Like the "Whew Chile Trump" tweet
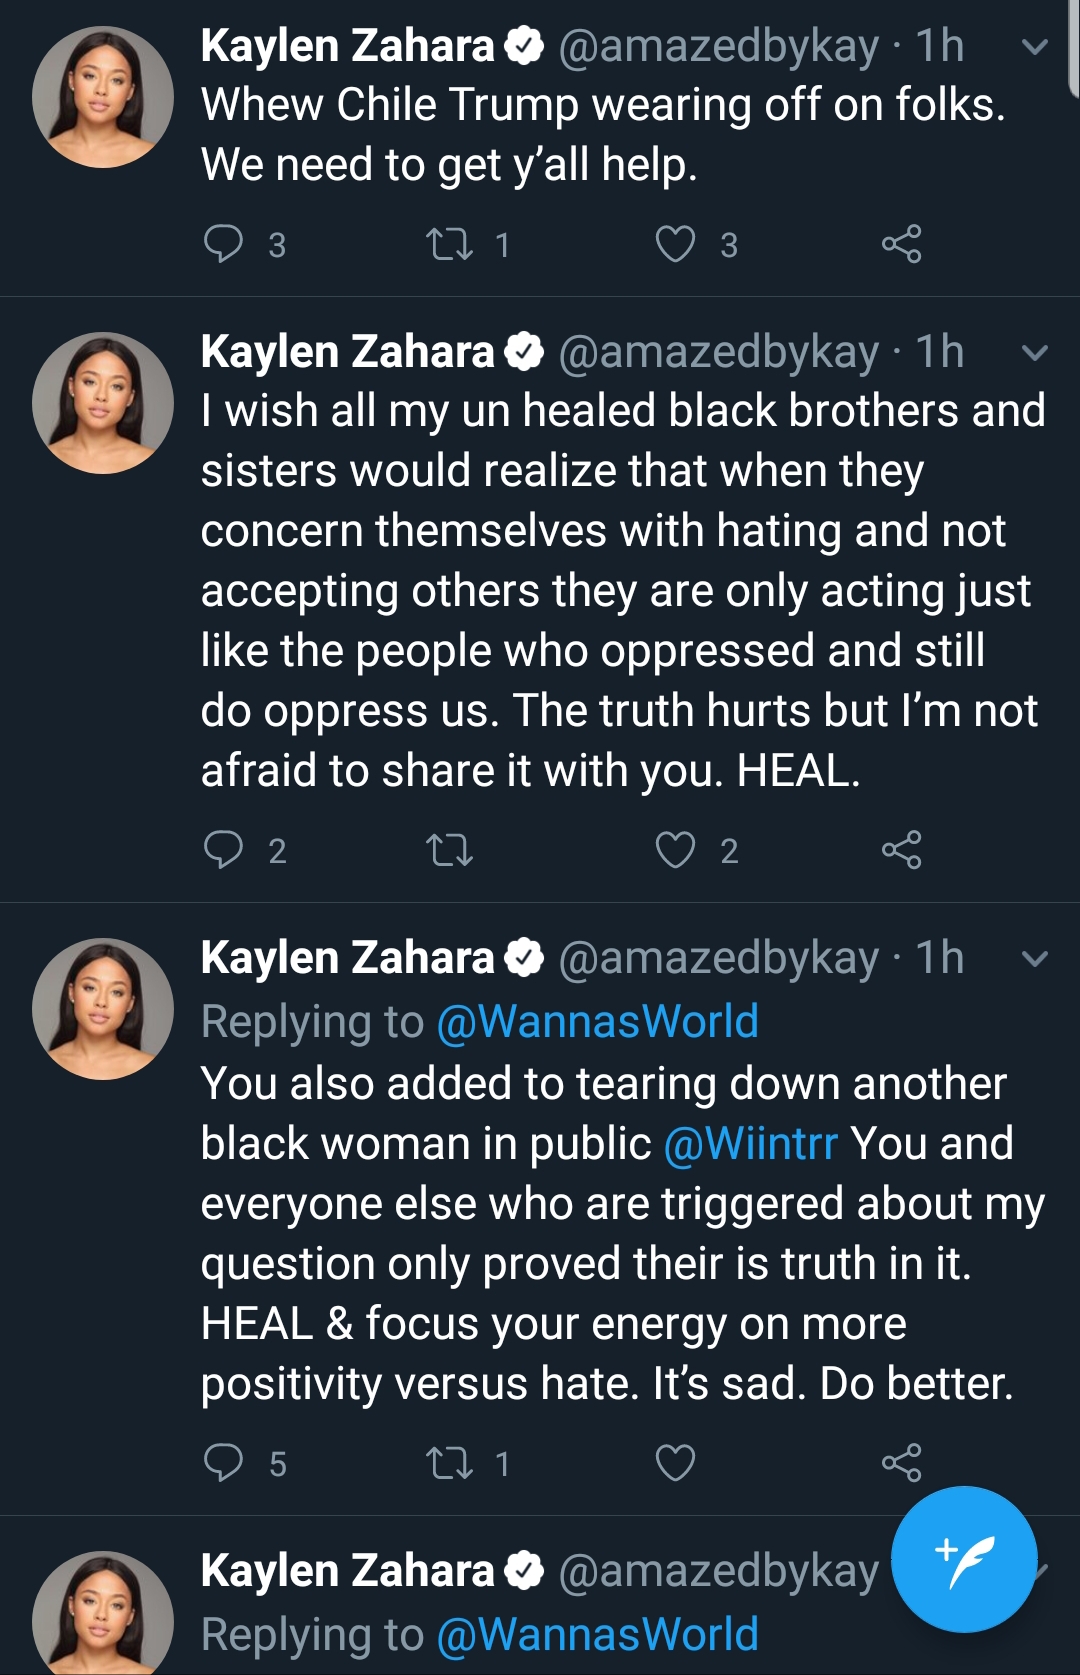 click(675, 244)
